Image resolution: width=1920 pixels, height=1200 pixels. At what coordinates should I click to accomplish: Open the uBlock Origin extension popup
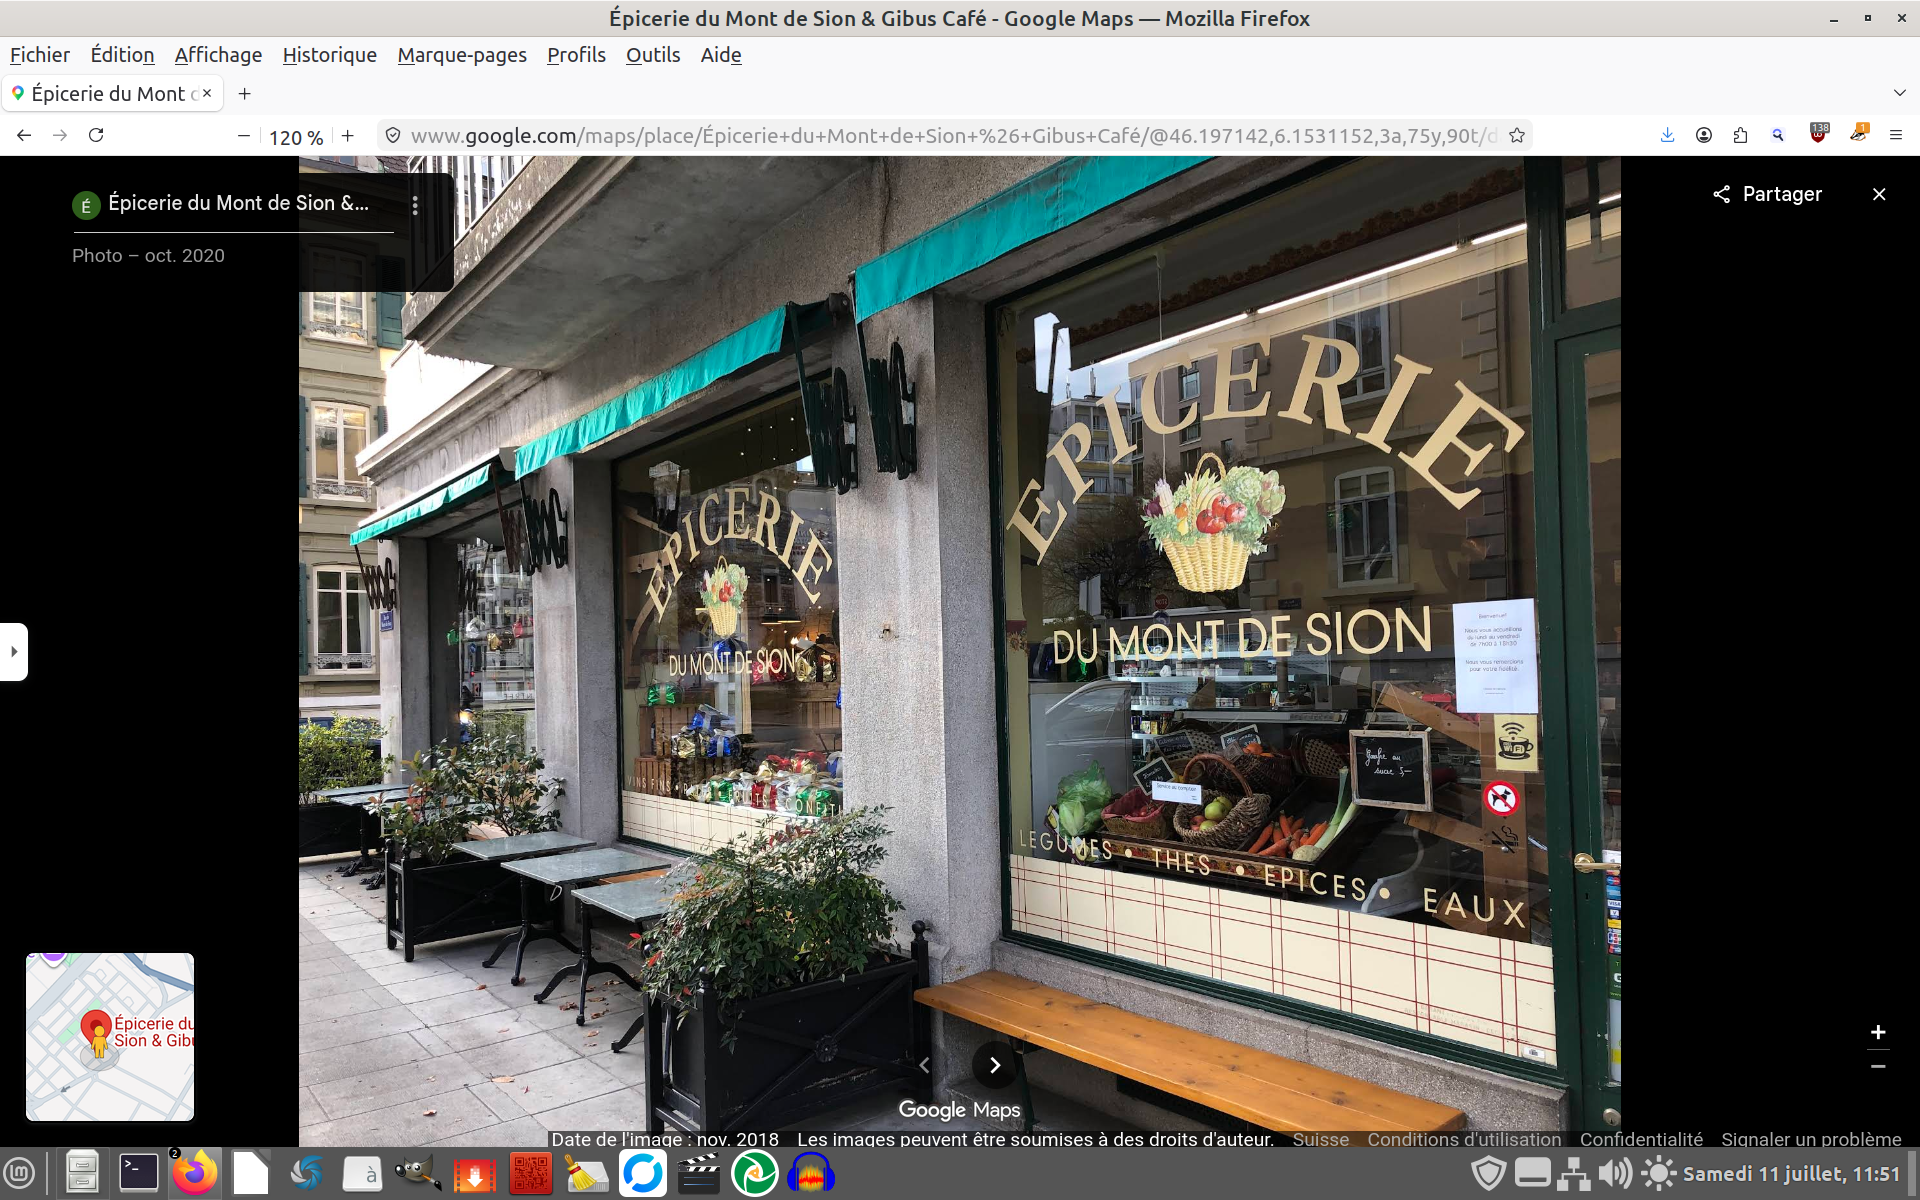coord(1818,134)
